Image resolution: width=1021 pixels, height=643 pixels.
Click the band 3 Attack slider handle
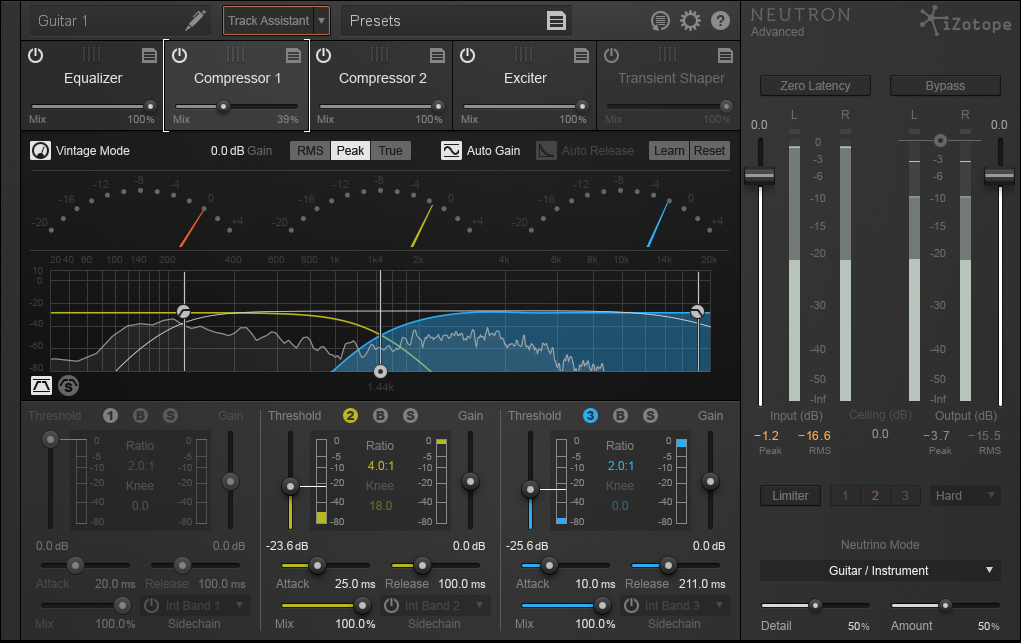click(x=549, y=565)
